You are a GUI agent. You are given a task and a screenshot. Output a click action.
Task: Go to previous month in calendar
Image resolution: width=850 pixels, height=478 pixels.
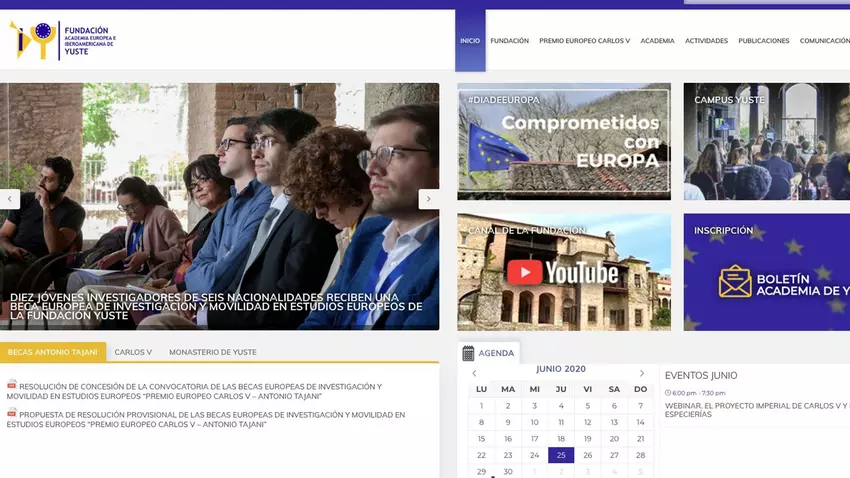(x=474, y=373)
